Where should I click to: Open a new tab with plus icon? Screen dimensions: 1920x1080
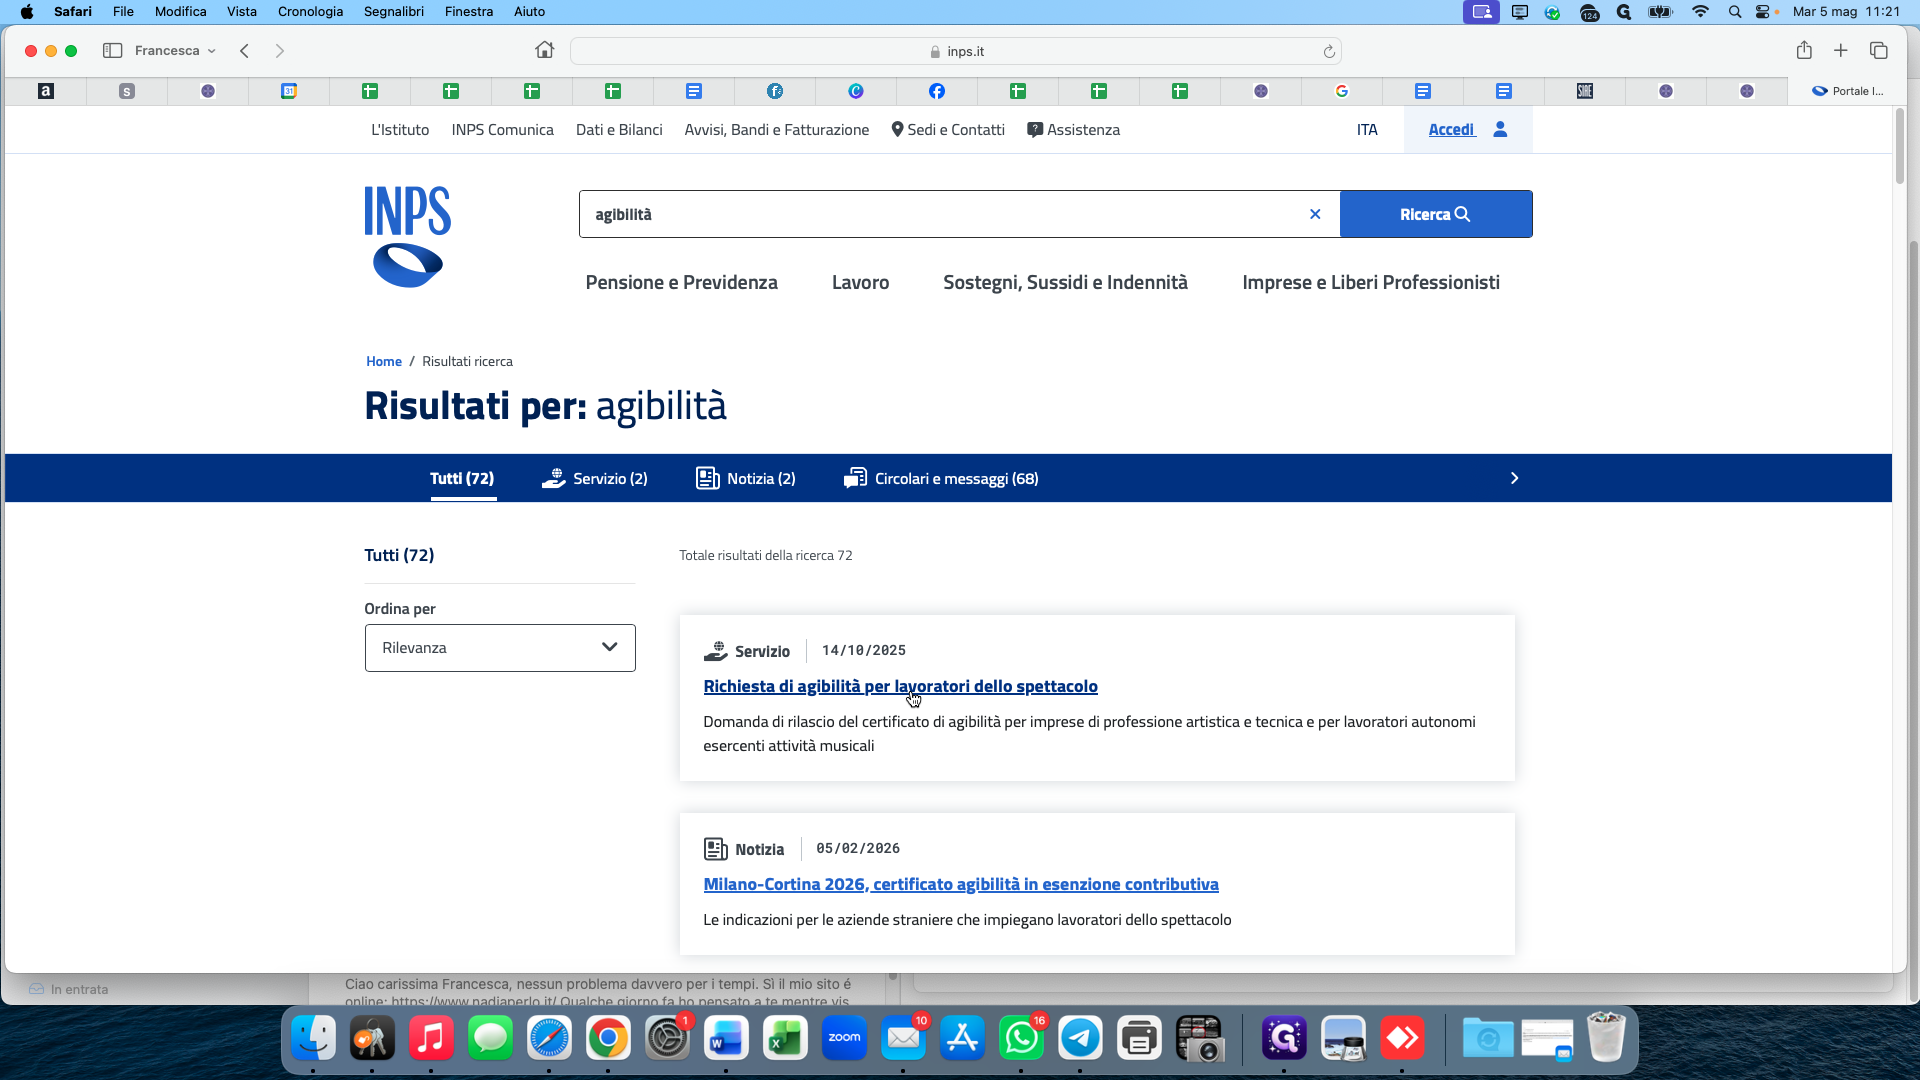pyautogui.click(x=1840, y=50)
